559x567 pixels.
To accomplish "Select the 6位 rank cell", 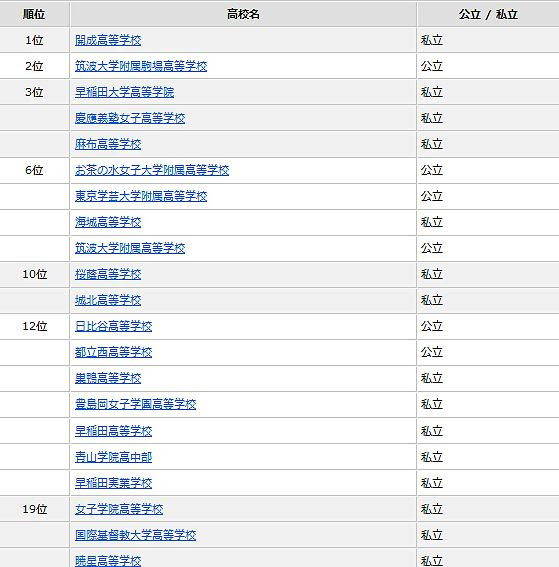I will [x=34, y=170].
